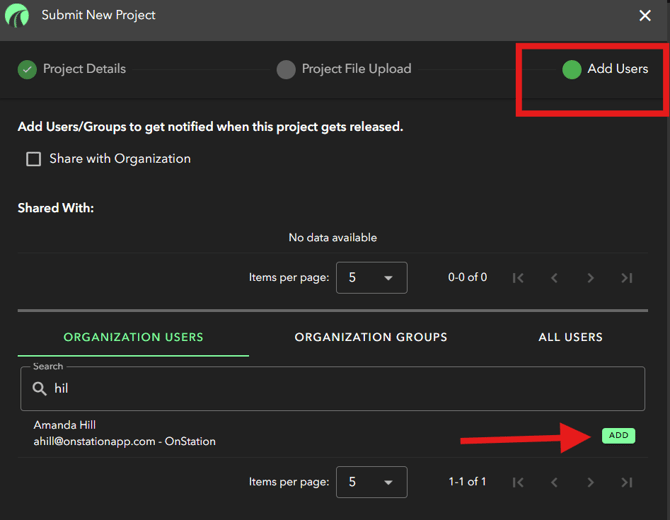Close the Submit New Project dialog
The image size is (670, 520).
[x=645, y=16]
